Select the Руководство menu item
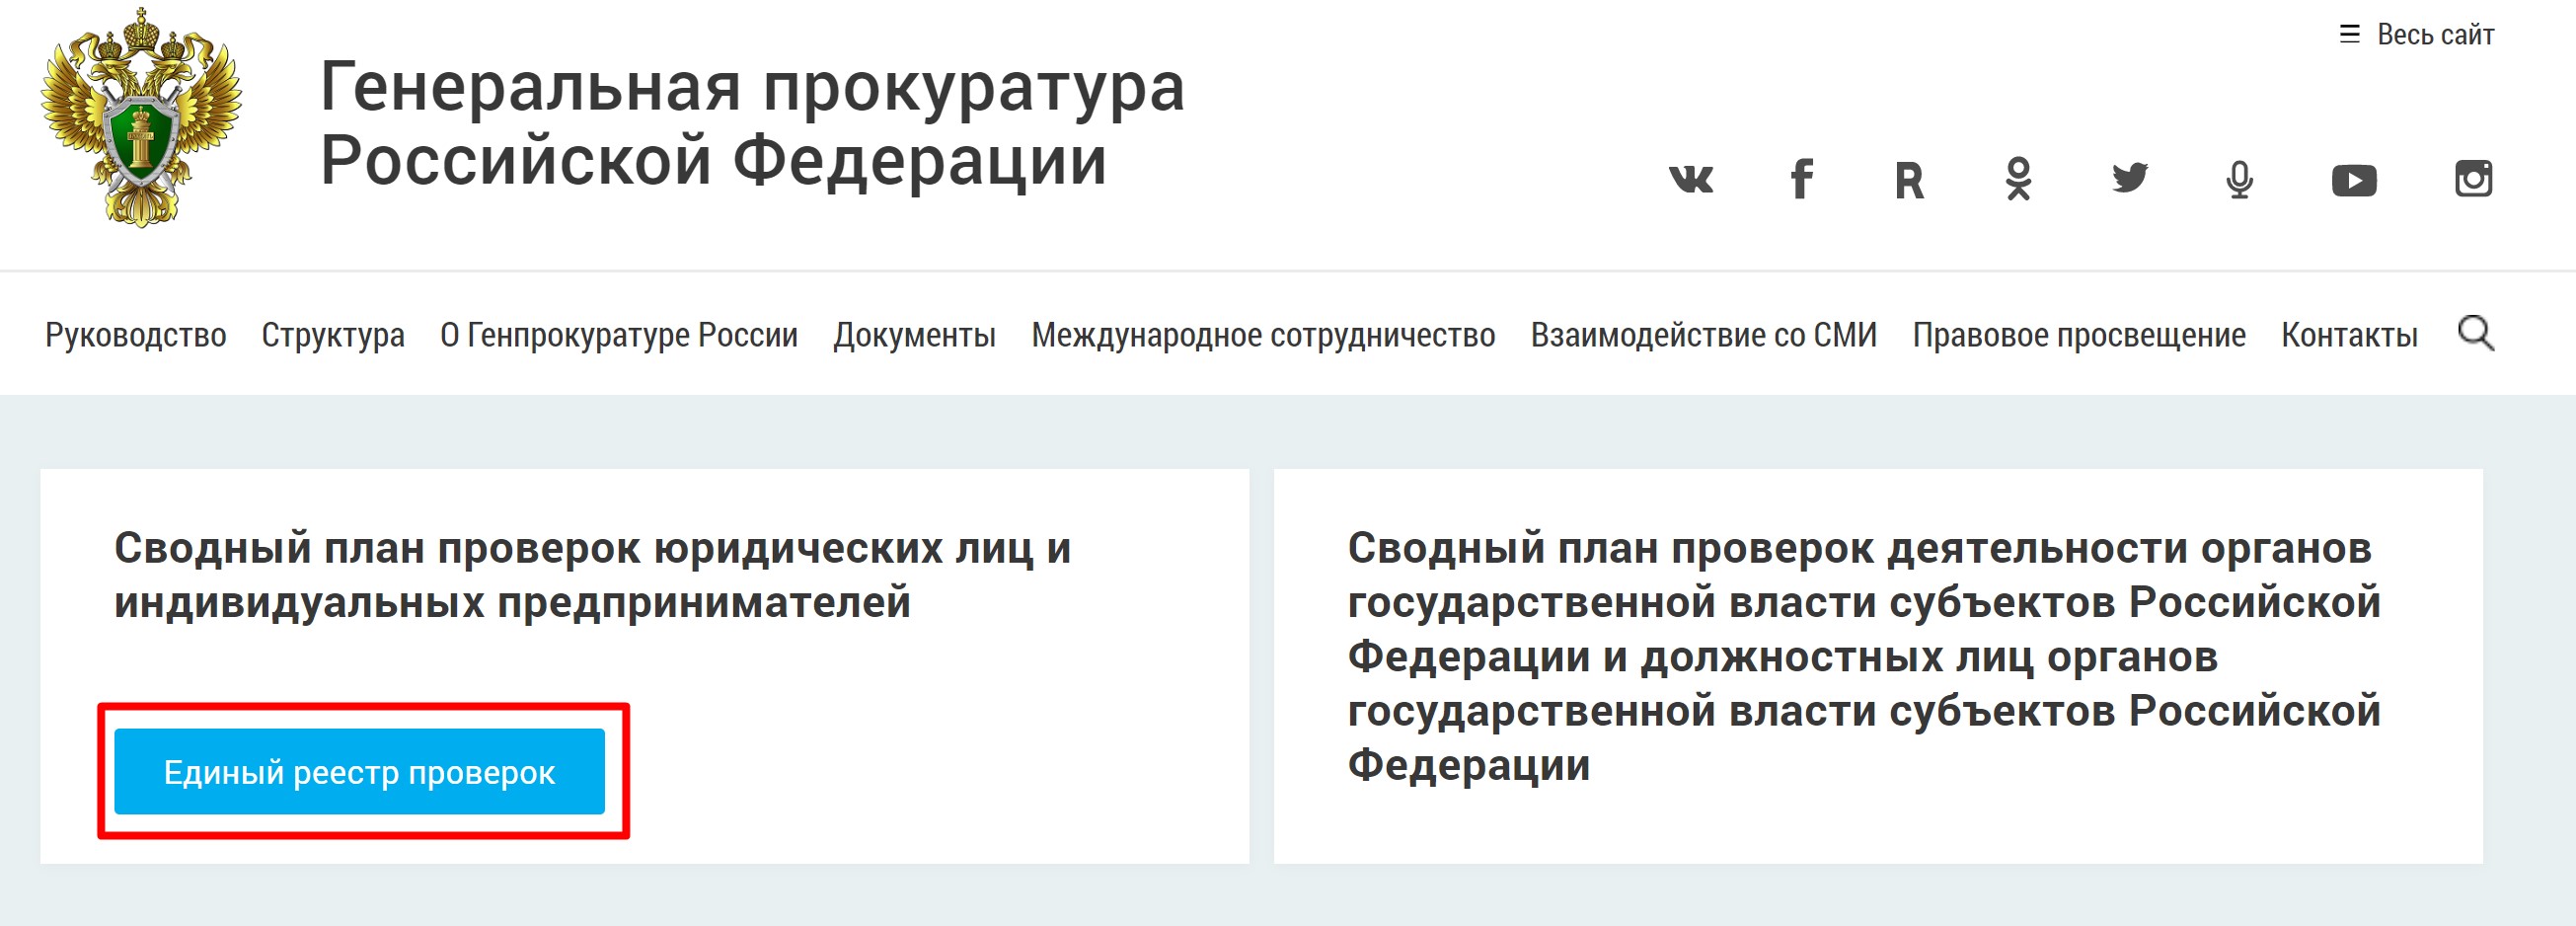Viewport: 2576px width, 926px height. click(137, 336)
